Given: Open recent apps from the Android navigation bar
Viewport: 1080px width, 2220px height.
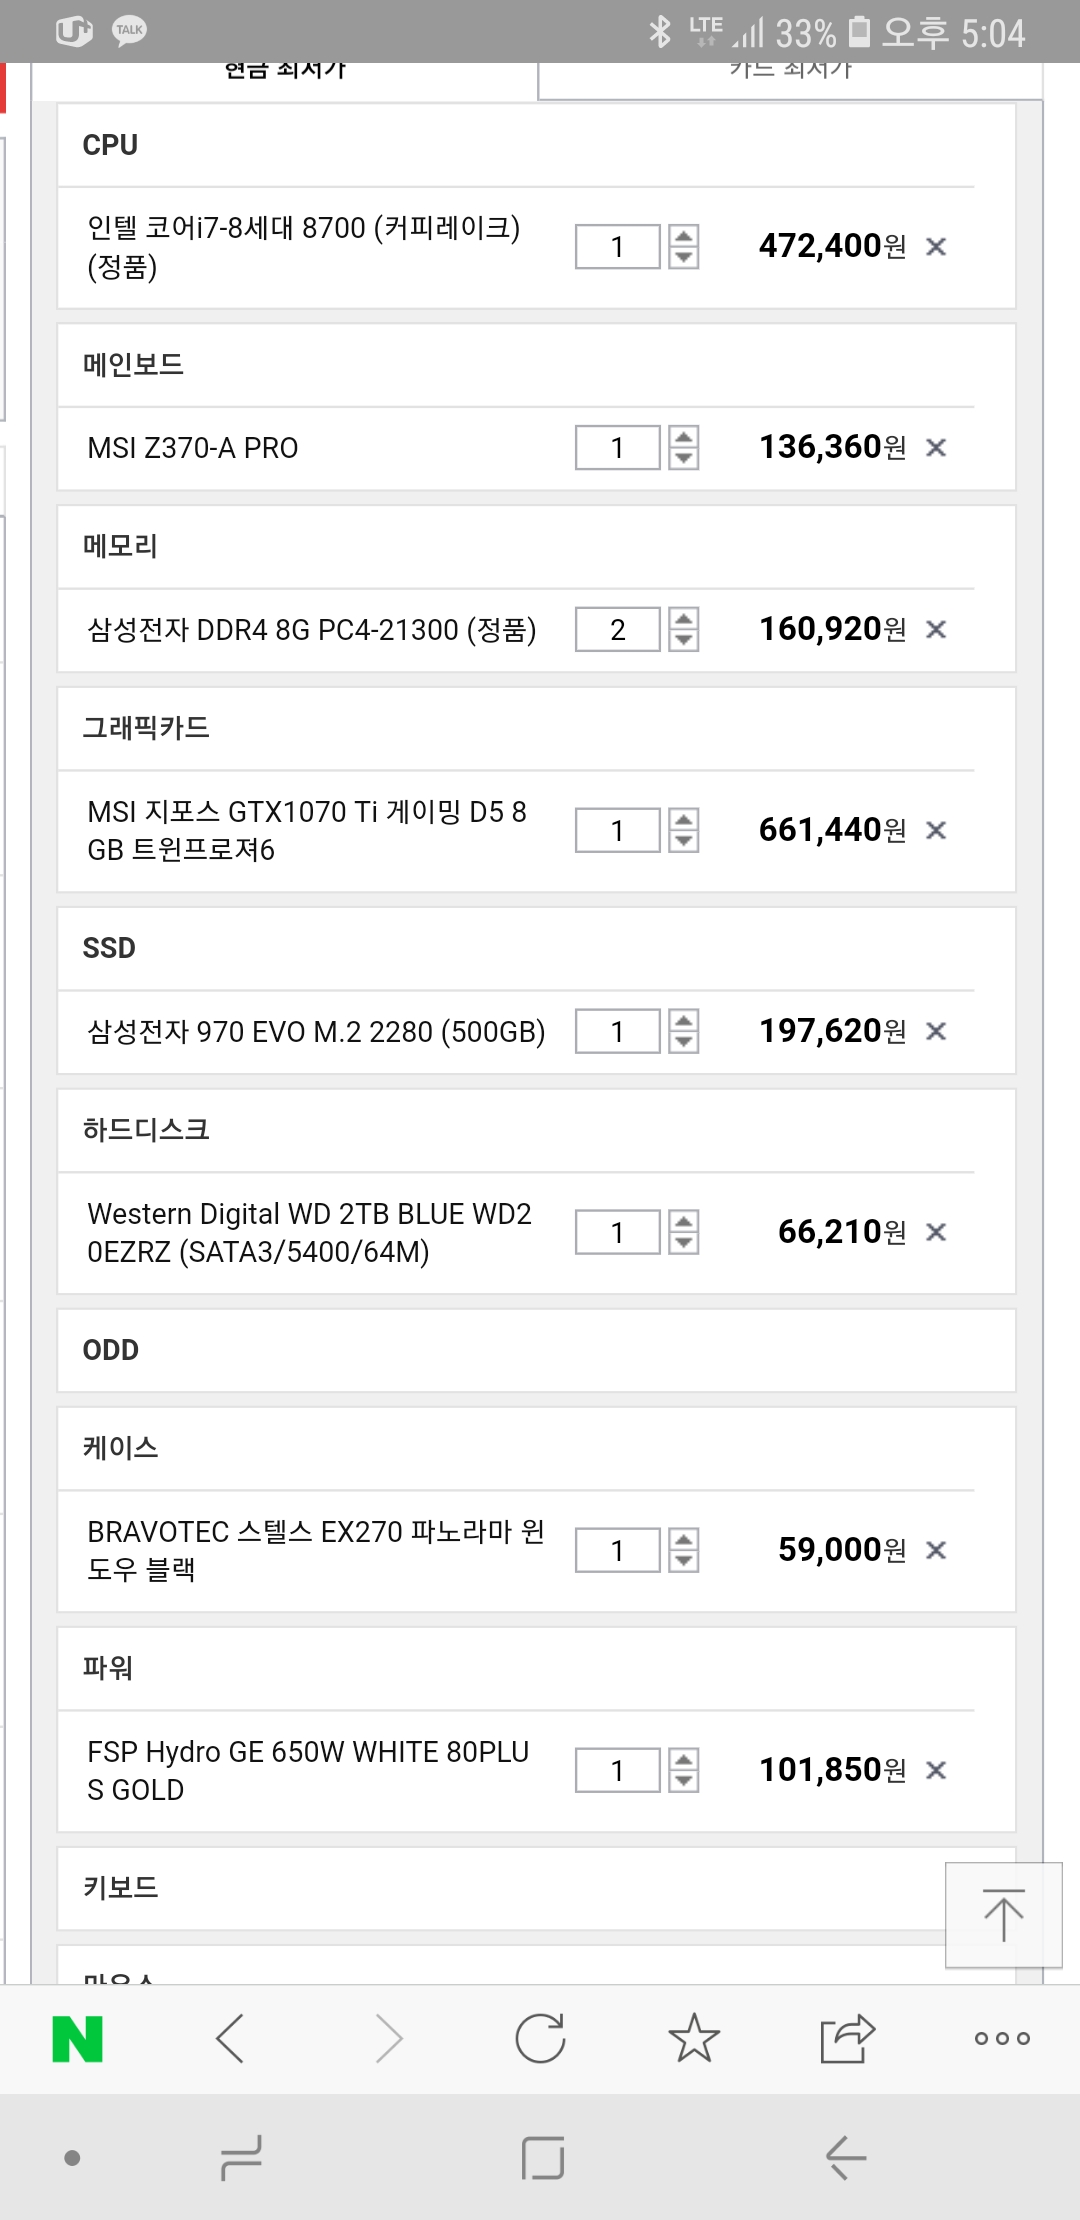Looking at the screenshot, I should coord(241,2158).
